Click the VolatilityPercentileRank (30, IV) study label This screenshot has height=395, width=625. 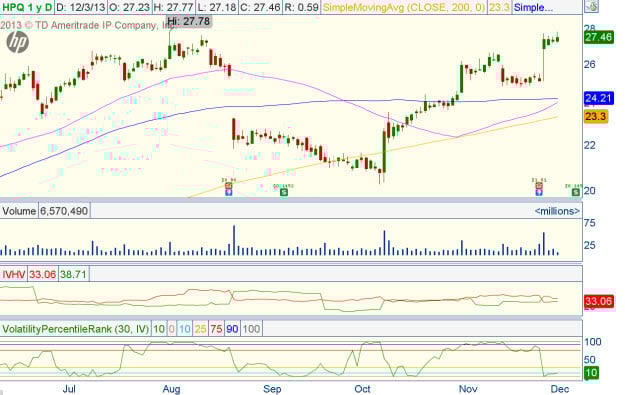(75, 329)
